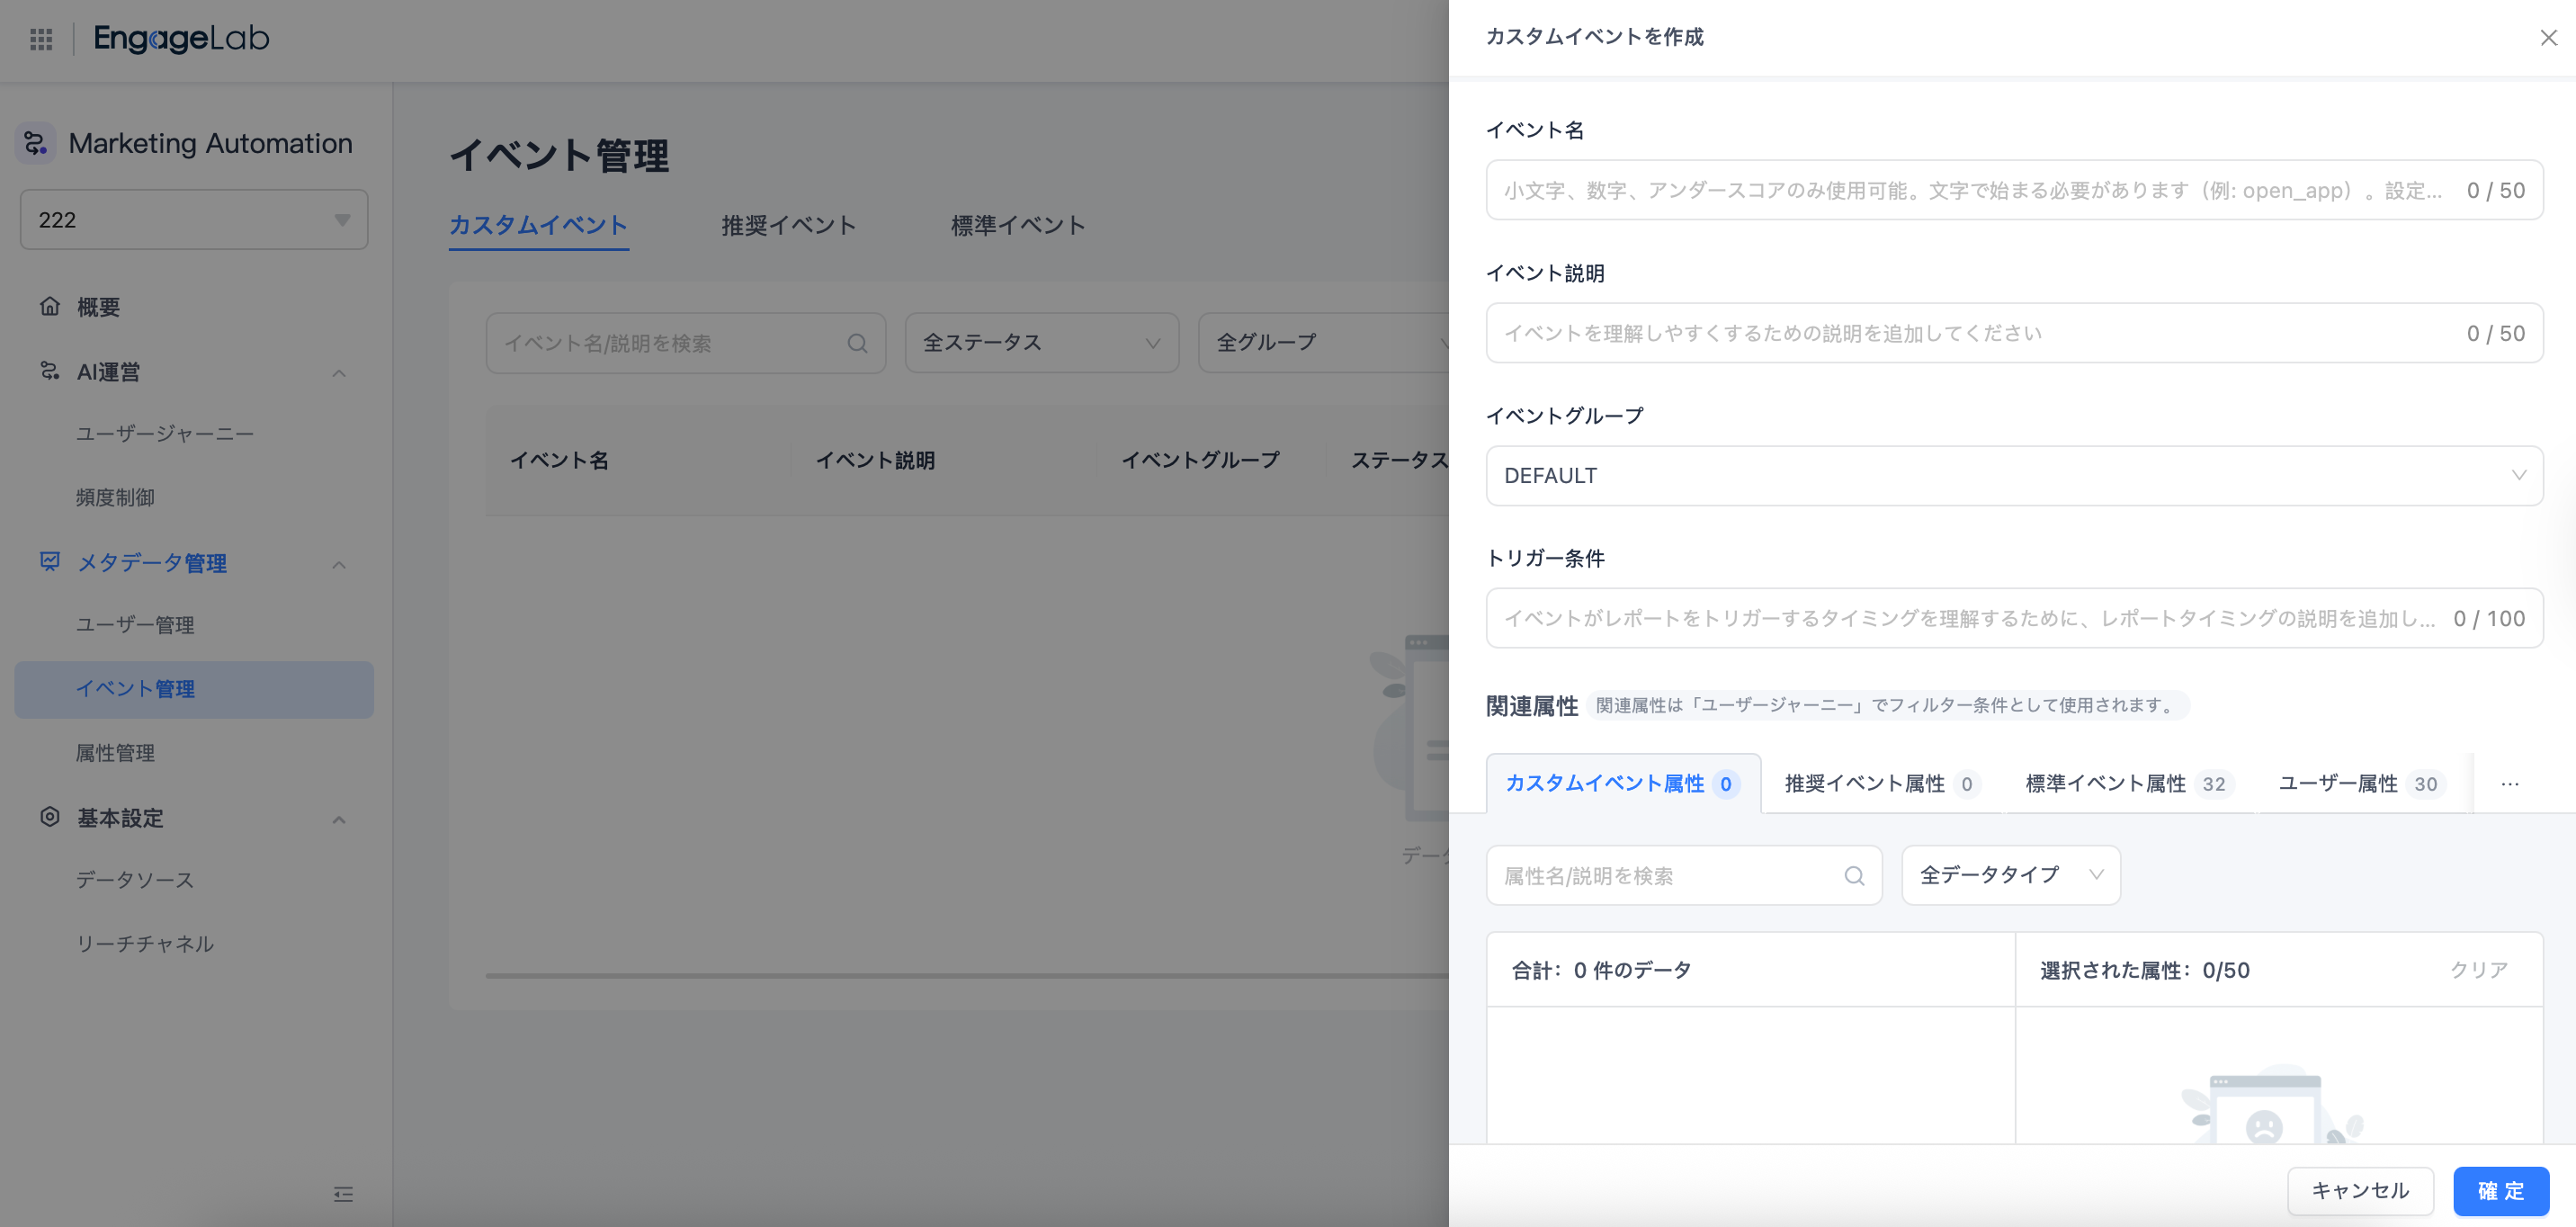Open the 全データタイプ dropdown

2010,875
